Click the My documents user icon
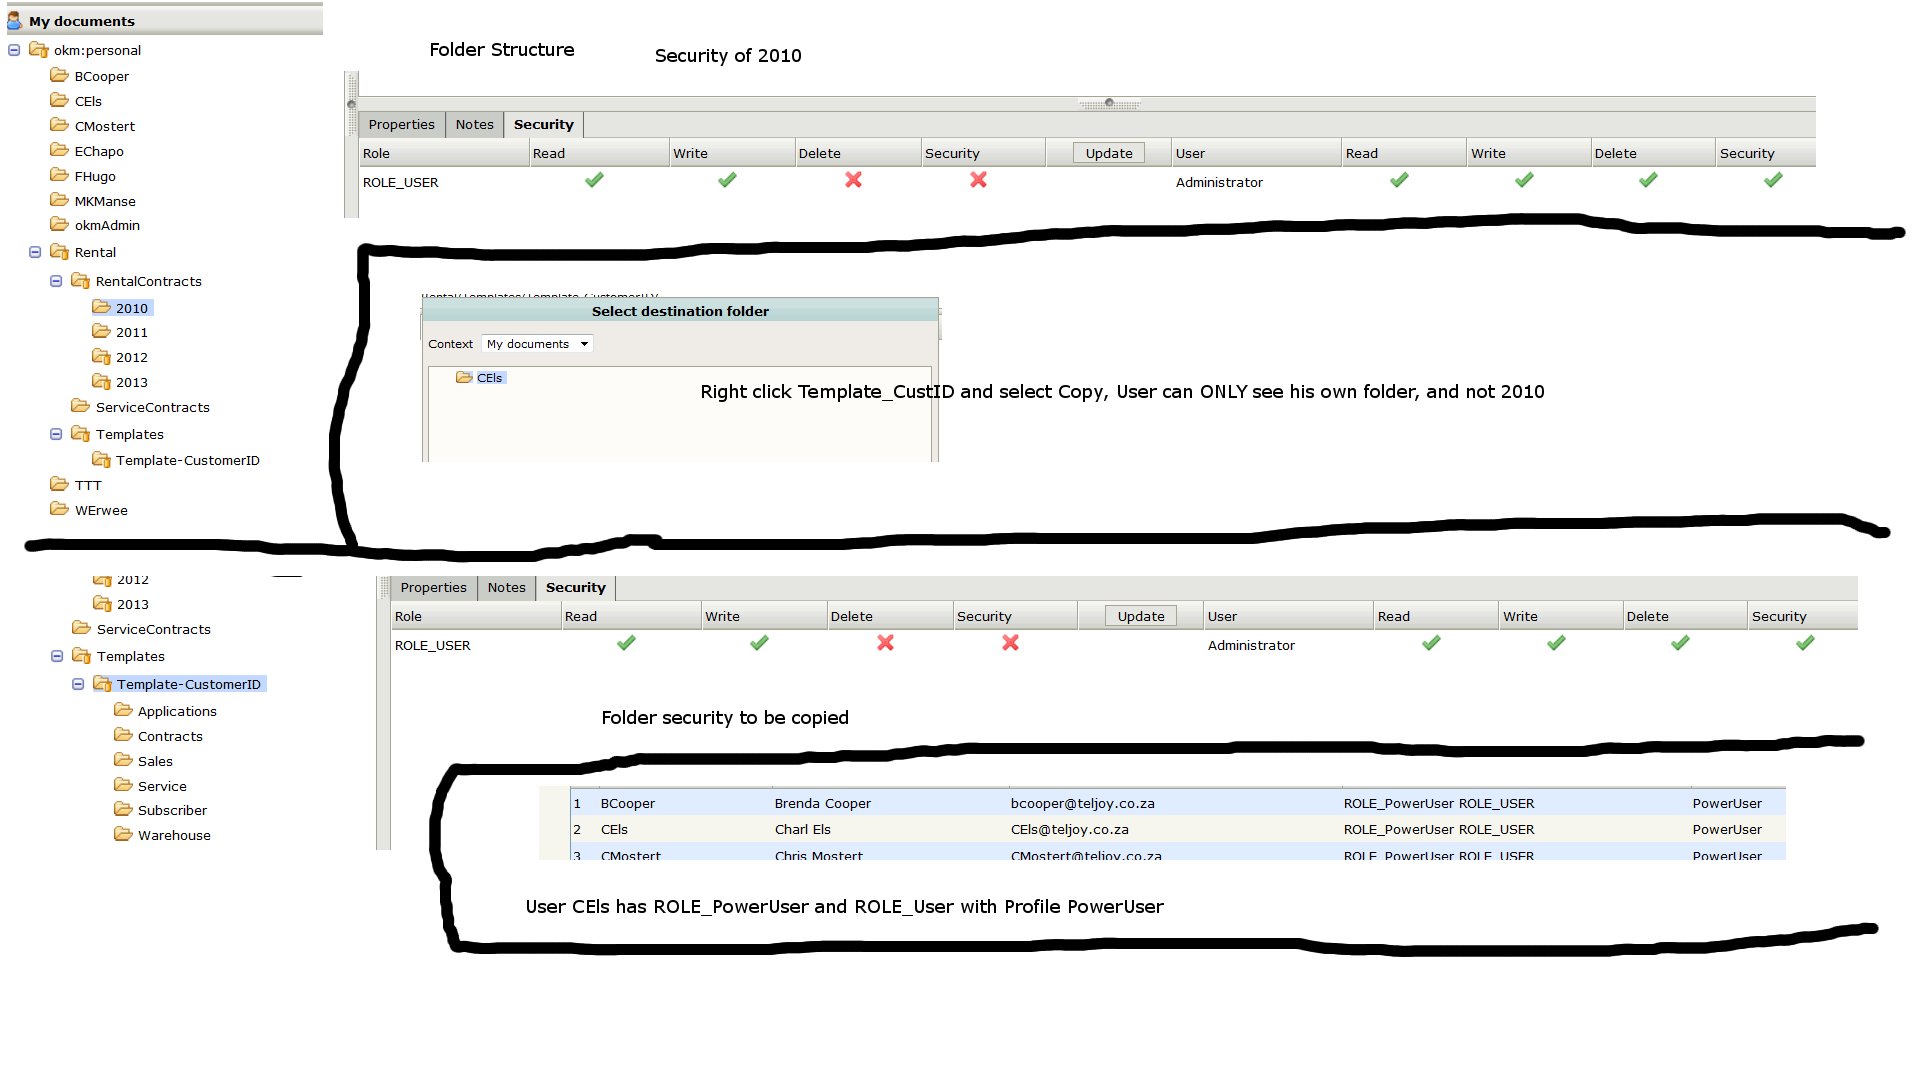This screenshot has width=1920, height=1080. [15, 20]
